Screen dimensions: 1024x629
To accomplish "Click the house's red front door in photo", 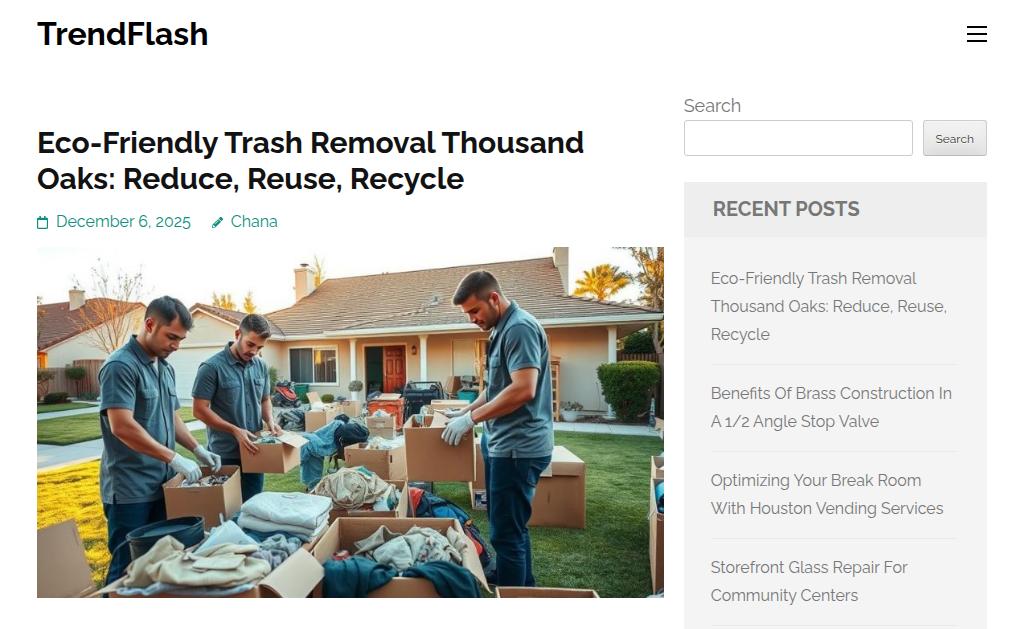I will (x=394, y=369).
